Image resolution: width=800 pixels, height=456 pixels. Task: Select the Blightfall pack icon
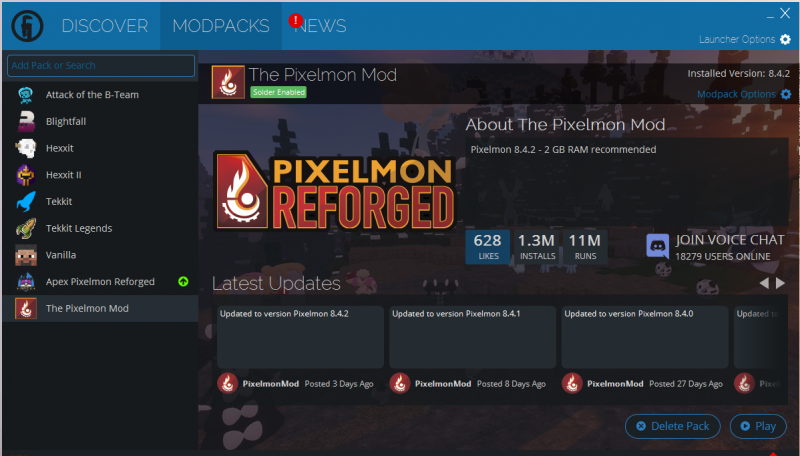[x=26, y=121]
